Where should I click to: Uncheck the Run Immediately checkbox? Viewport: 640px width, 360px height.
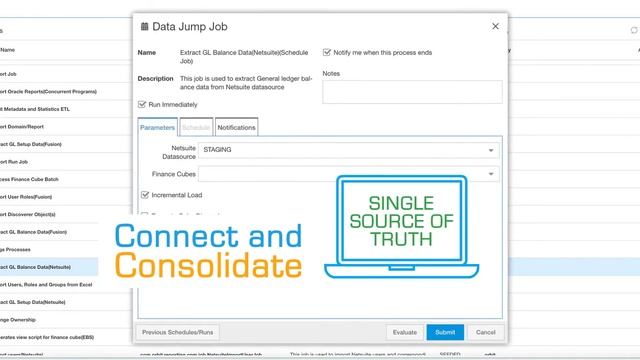click(x=142, y=104)
